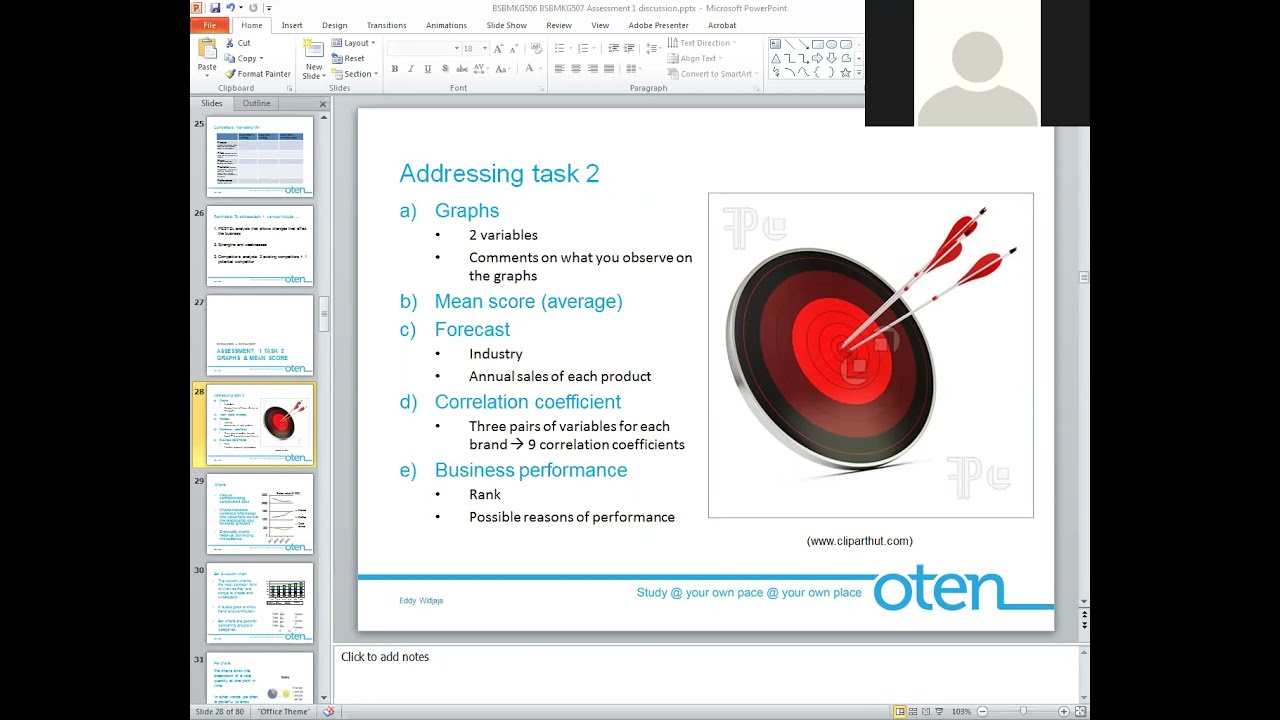Viewport: 1280px width, 720px height.
Task: Open the font name combo box
Action: click(423, 48)
